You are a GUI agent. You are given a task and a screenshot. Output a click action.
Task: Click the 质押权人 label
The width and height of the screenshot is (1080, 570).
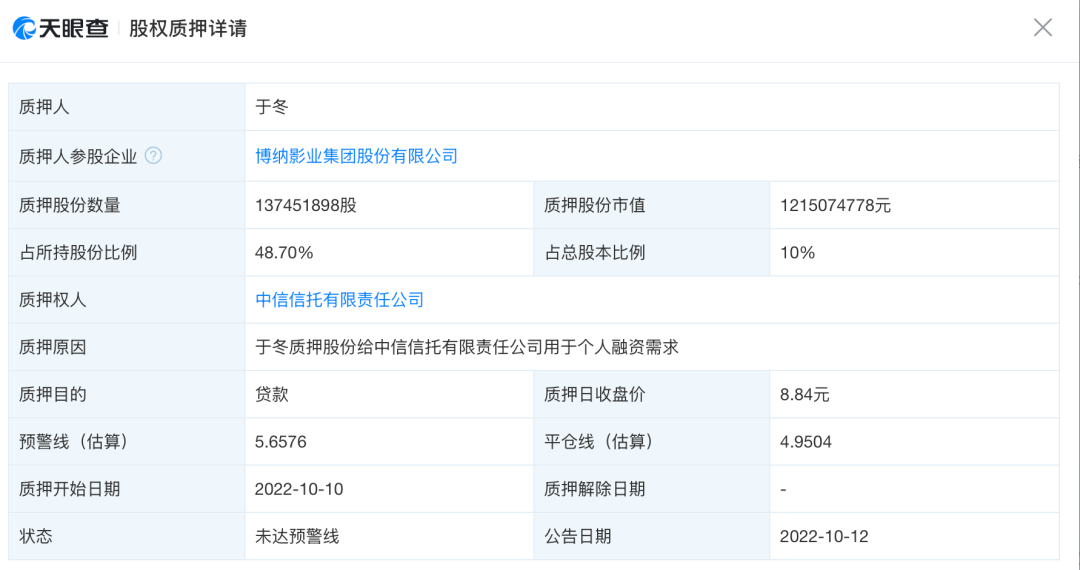pos(52,299)
